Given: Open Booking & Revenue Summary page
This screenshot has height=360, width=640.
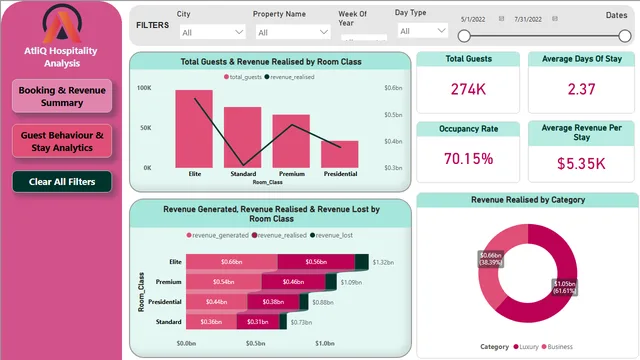Looking at the screenshot, I should pyautogui.click(x=62, y=96).
